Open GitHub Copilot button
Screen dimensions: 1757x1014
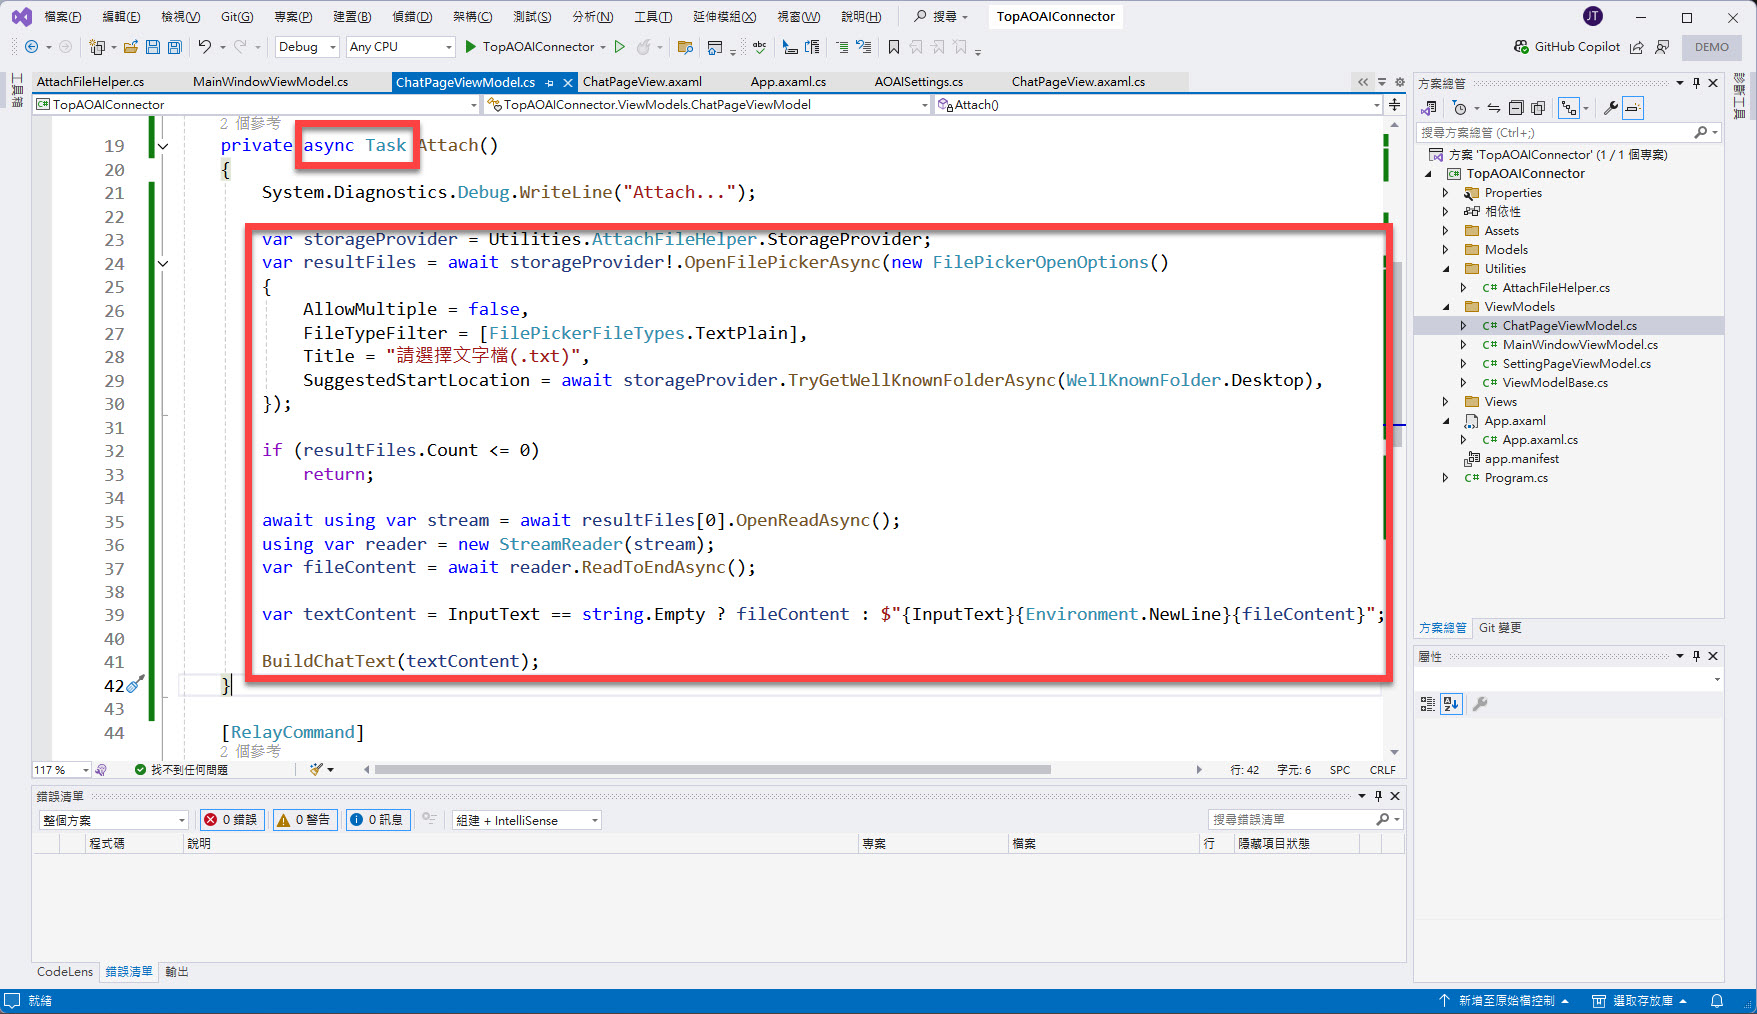pos(1566,47)
